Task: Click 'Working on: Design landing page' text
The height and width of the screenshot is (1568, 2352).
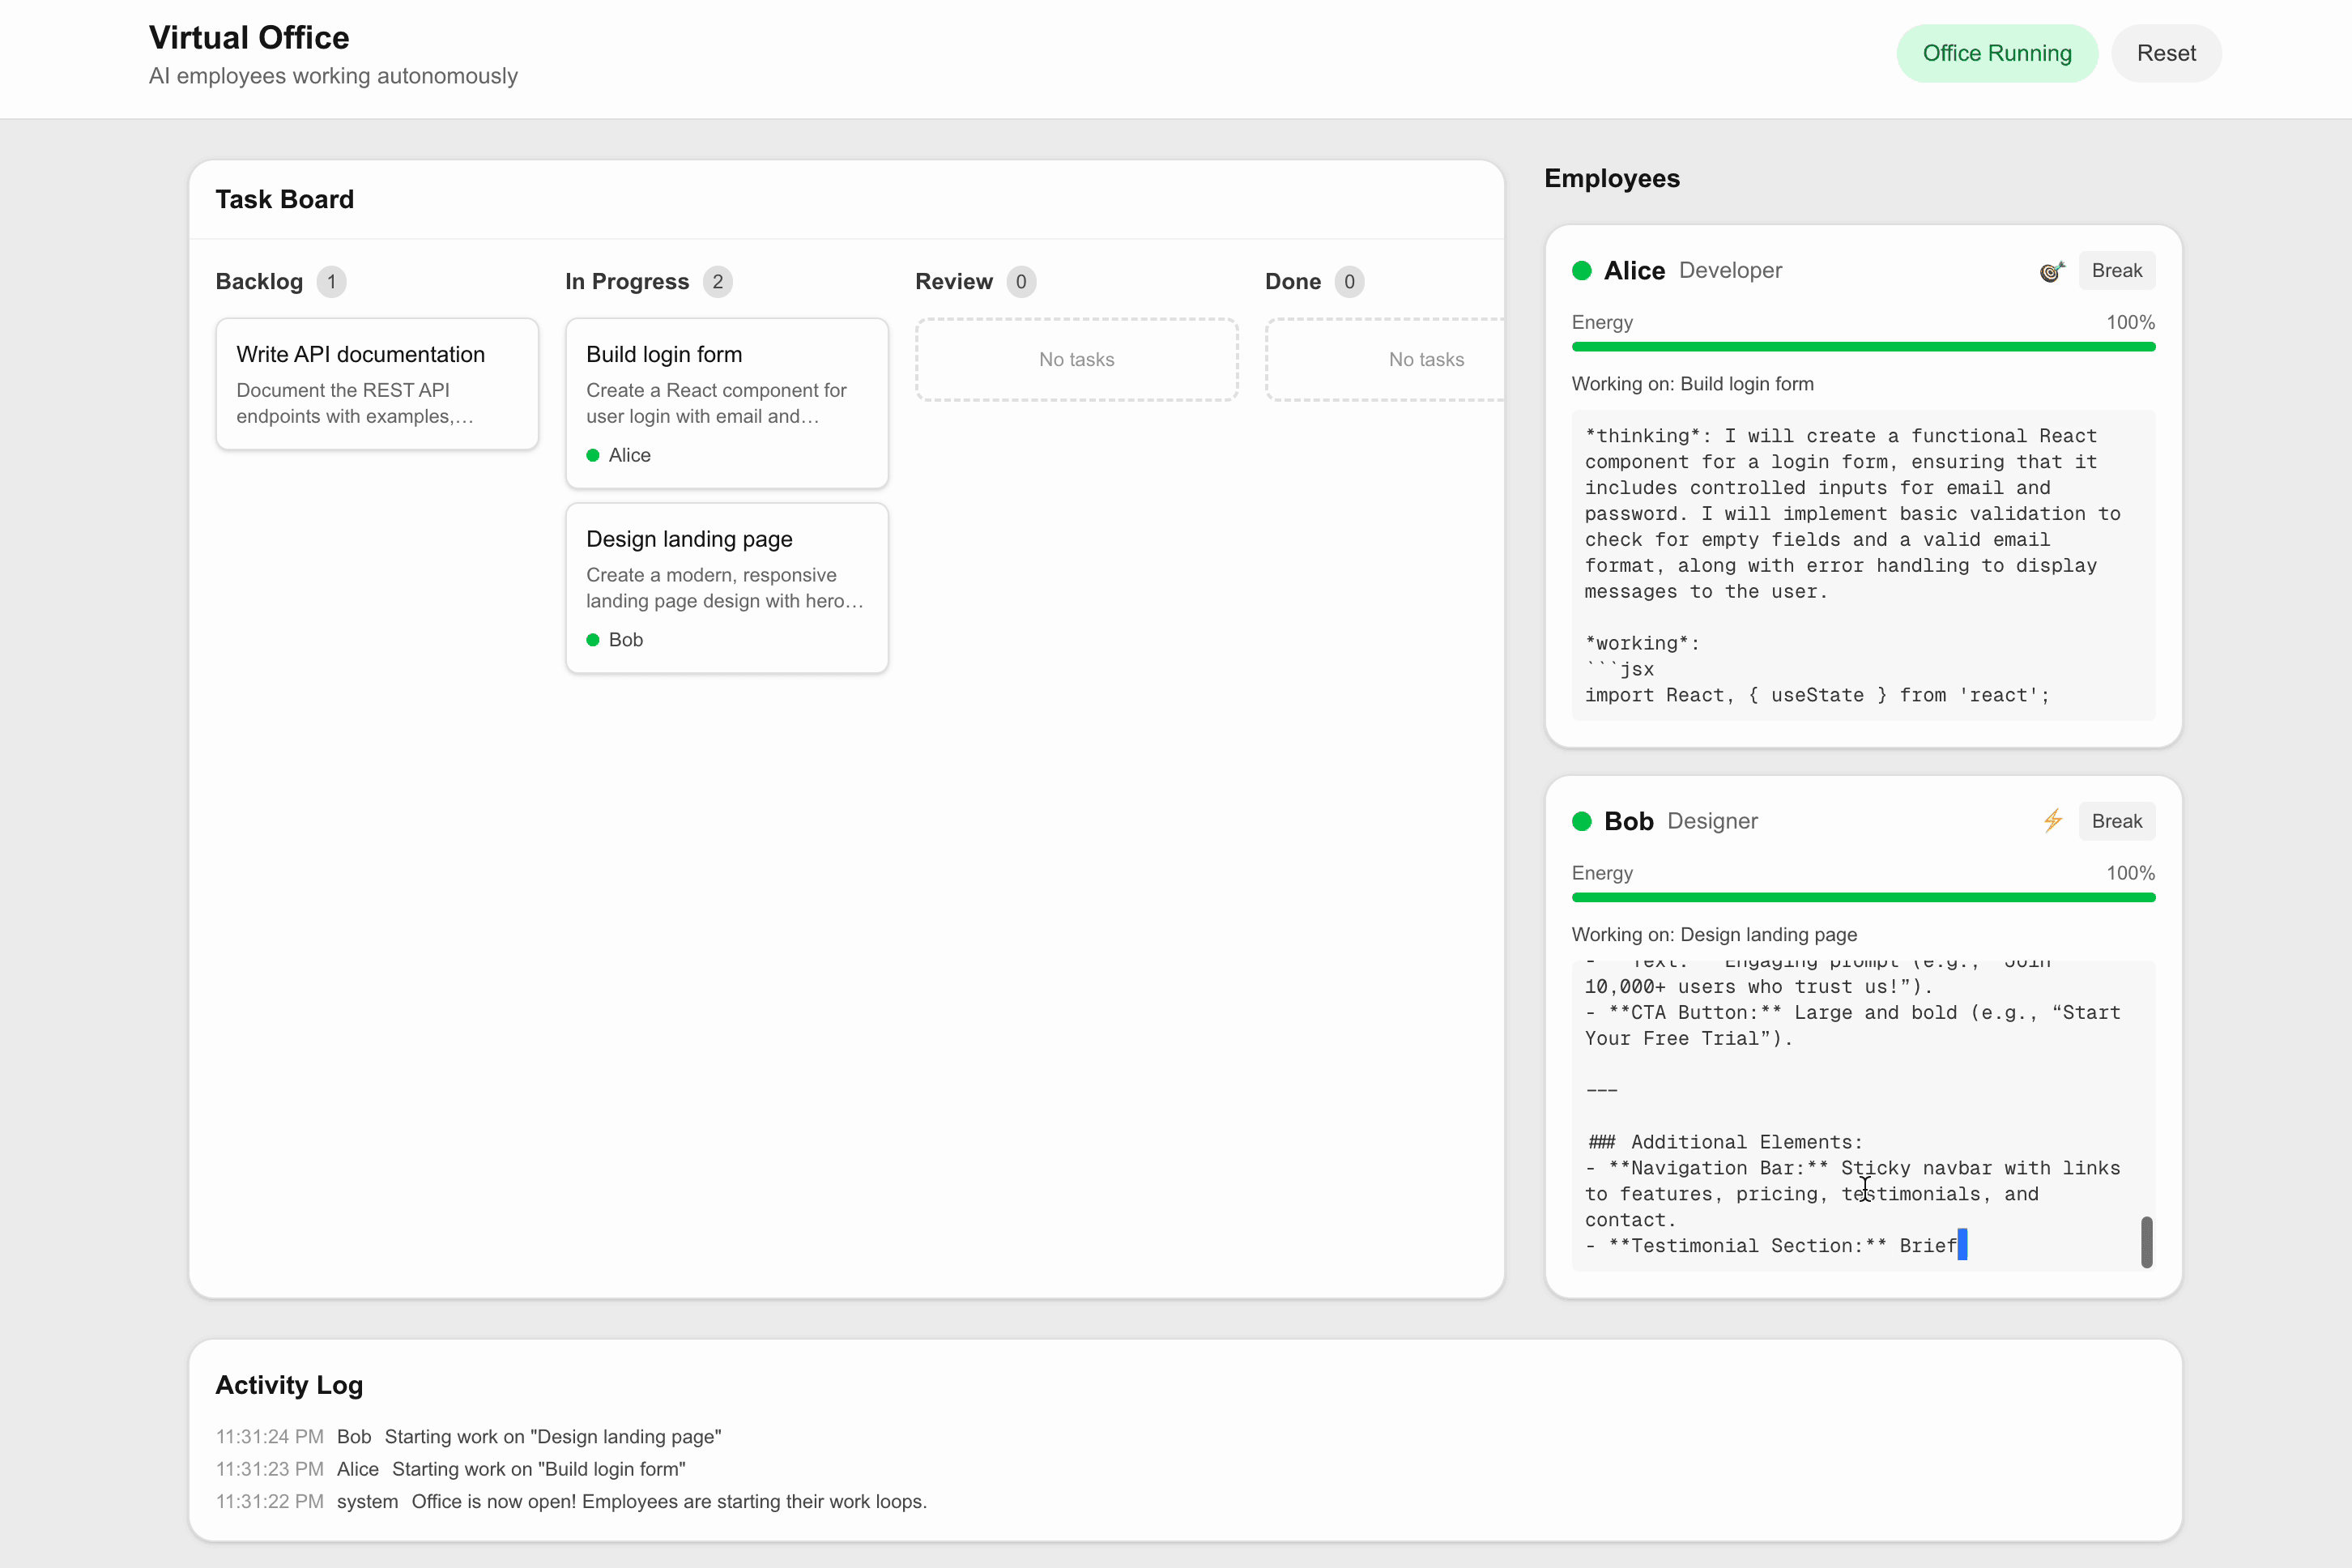Action: point(1715,935)
